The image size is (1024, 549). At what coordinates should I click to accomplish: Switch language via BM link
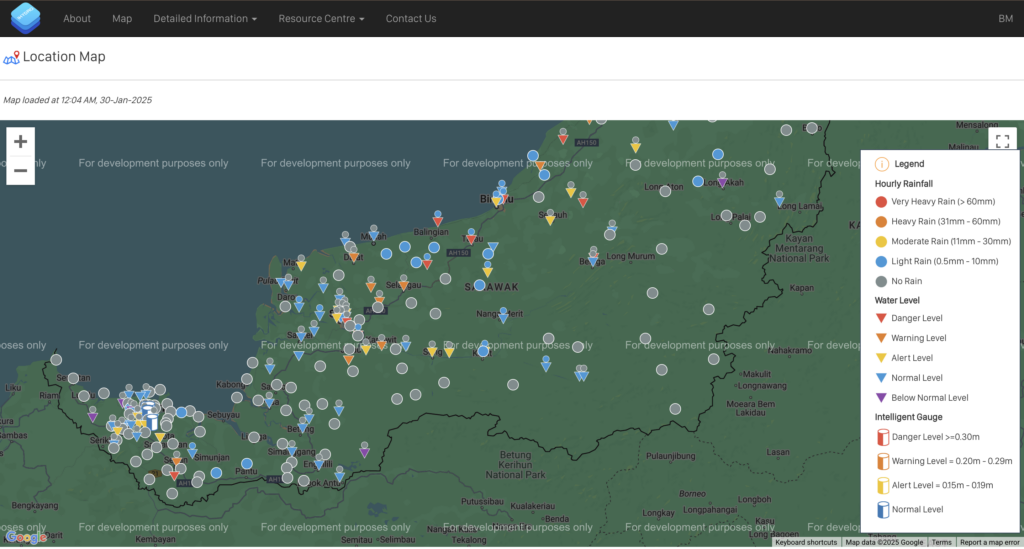pos(1005,18)
